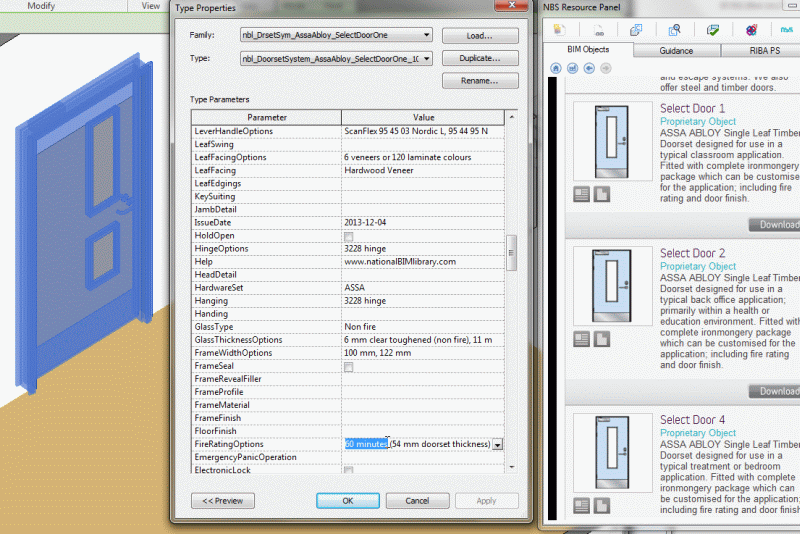
Task: Select the blue door model in 3D view
Action: click(84, 223)
